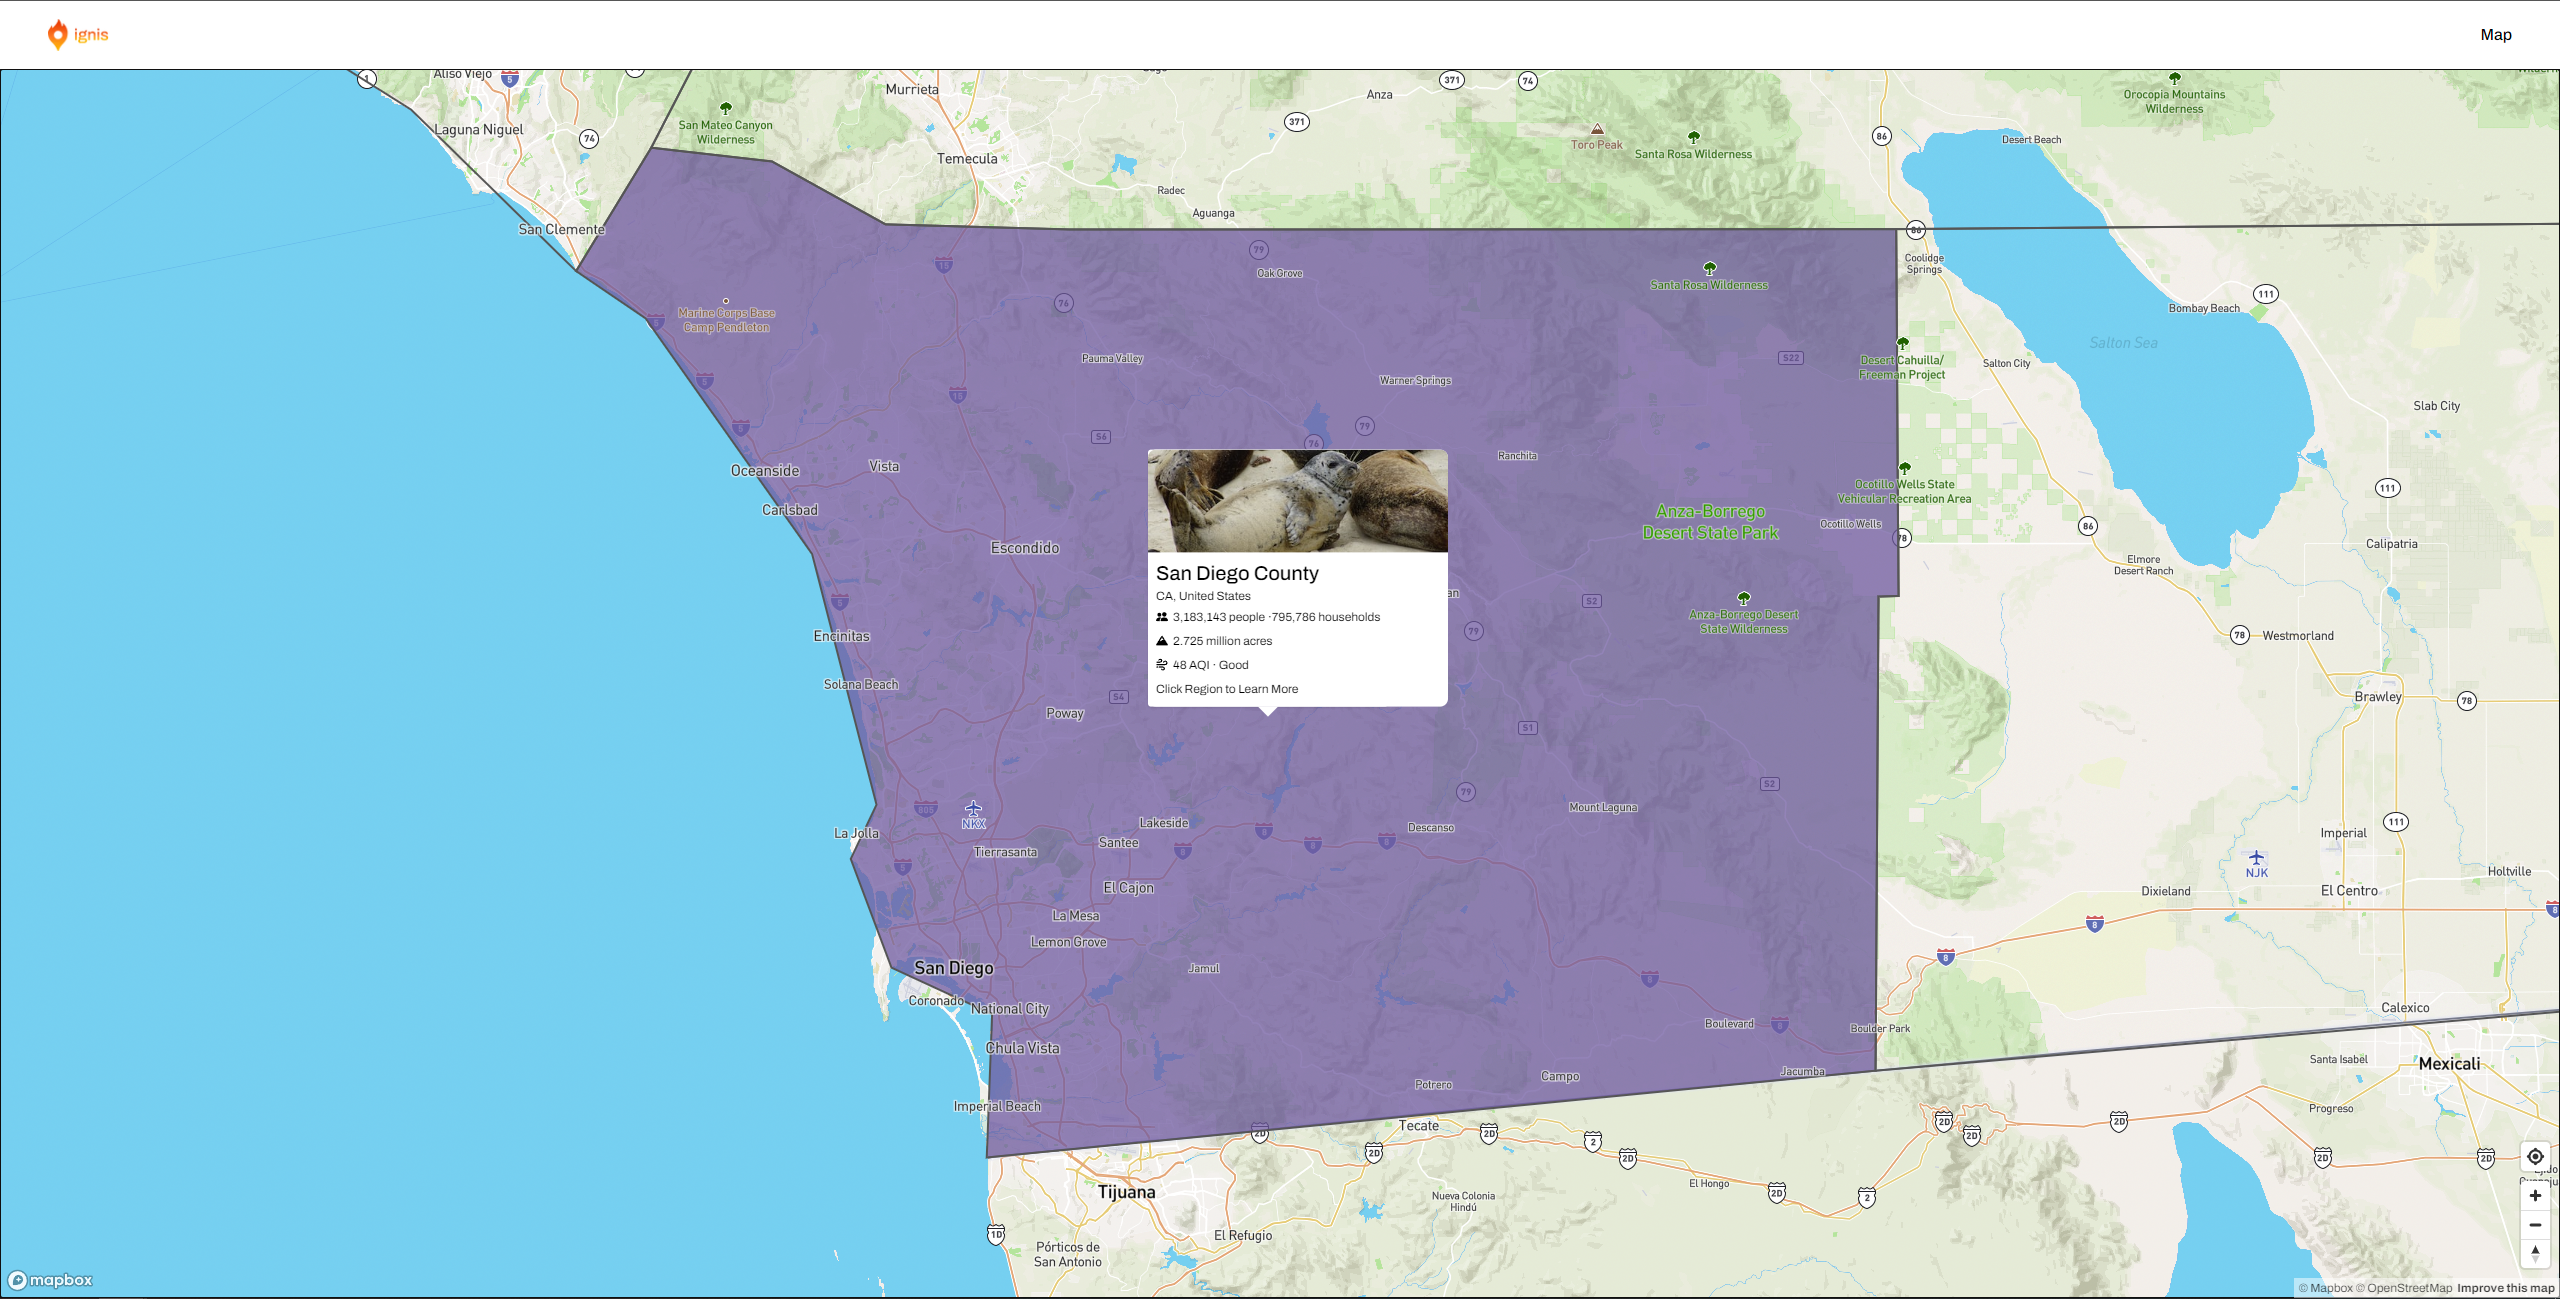Viewport: 2560px width, 1299px height.
Task: Open the Improve this map link
Action: coord(2505,1288)
